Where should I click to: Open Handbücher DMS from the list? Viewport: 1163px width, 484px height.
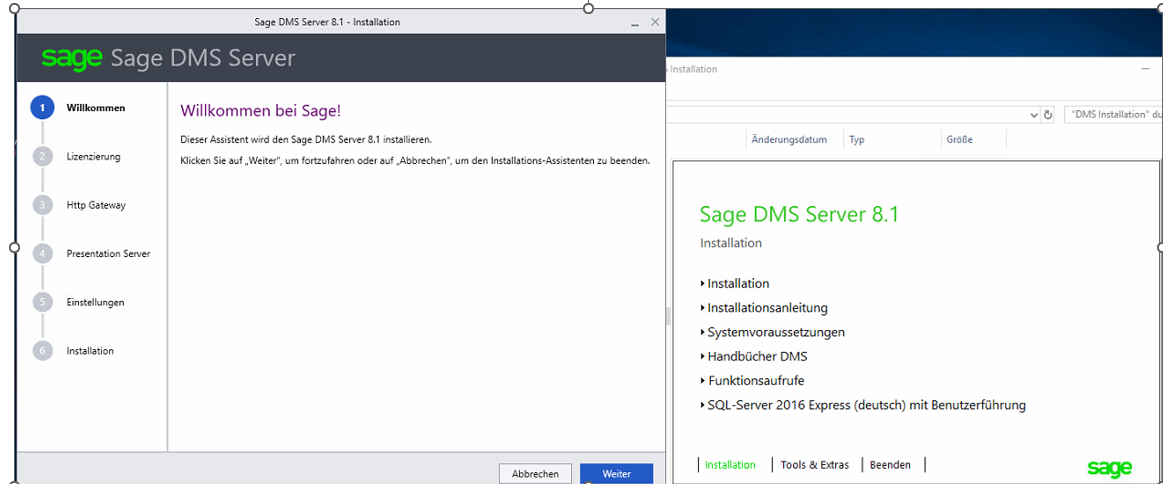[x=757, y=356]
